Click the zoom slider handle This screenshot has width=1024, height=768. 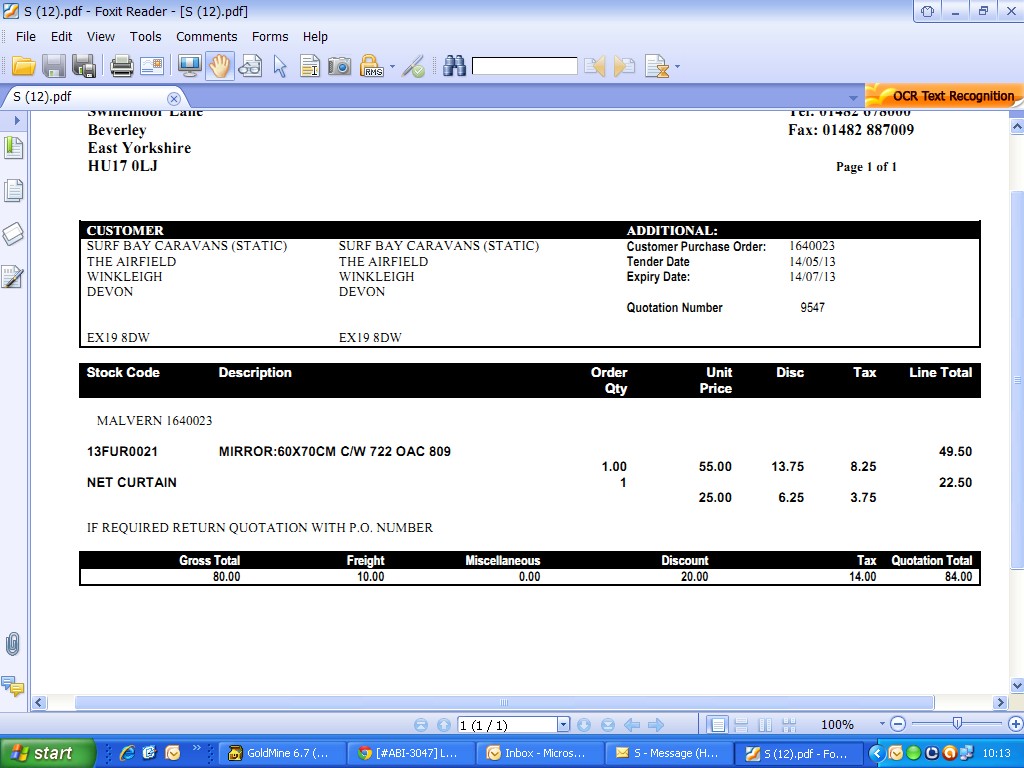tap(957, 724)
